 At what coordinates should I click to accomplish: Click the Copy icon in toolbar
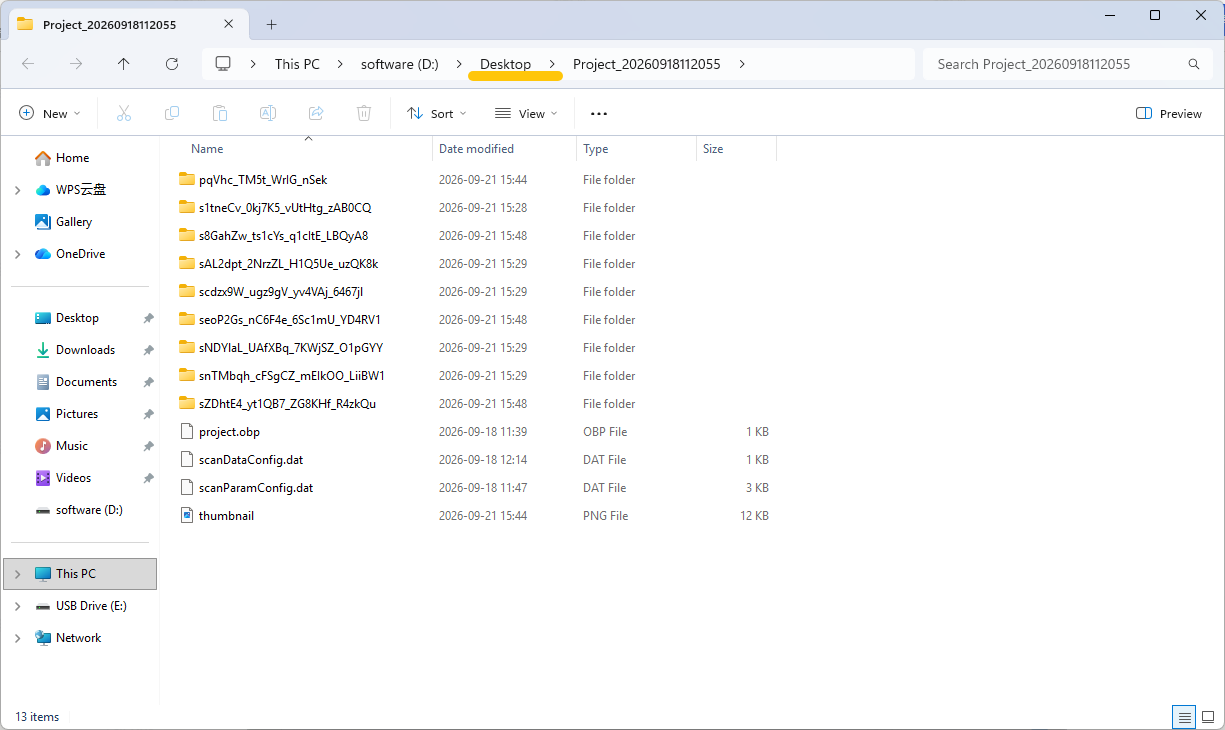(172, 114)
